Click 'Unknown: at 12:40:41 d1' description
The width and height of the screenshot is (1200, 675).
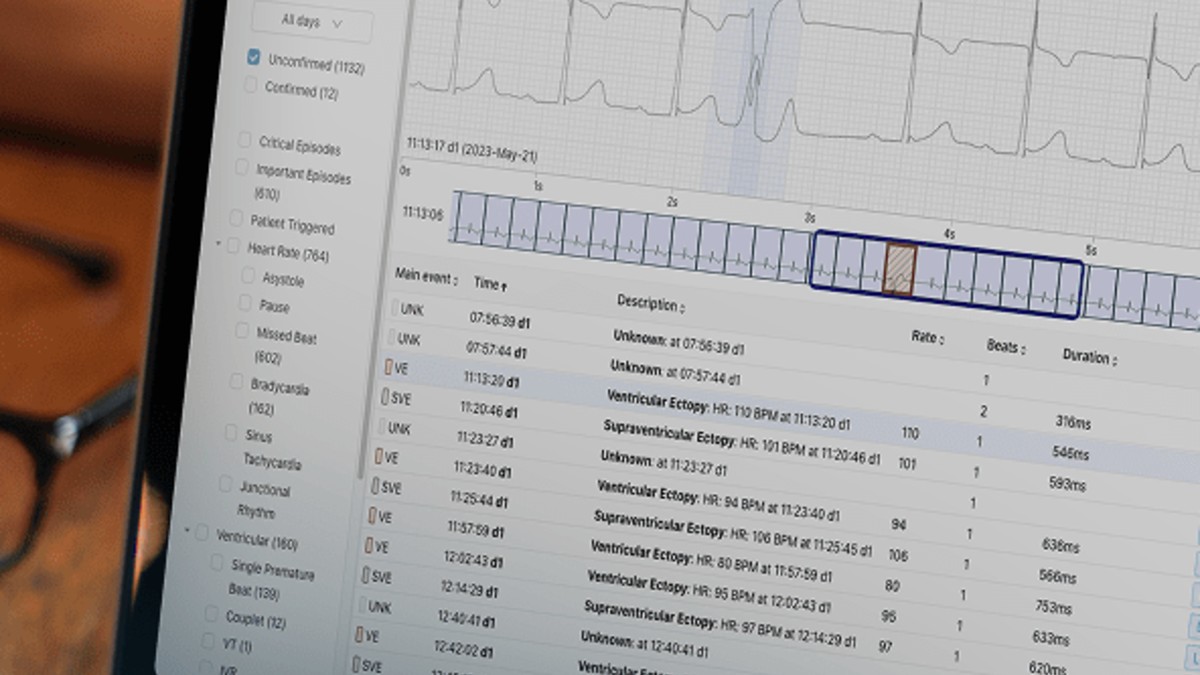[x=645, y=645]
